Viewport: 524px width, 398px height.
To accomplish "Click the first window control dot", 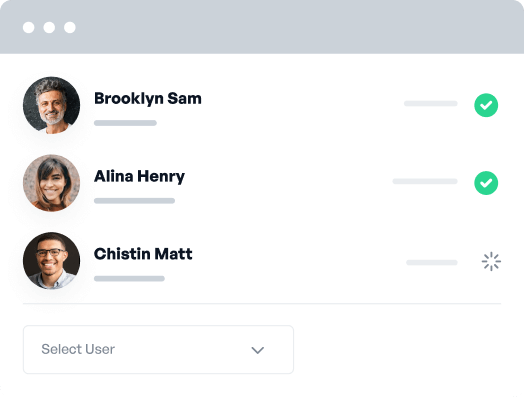I will pyautogui.click(x=29, y=27).
